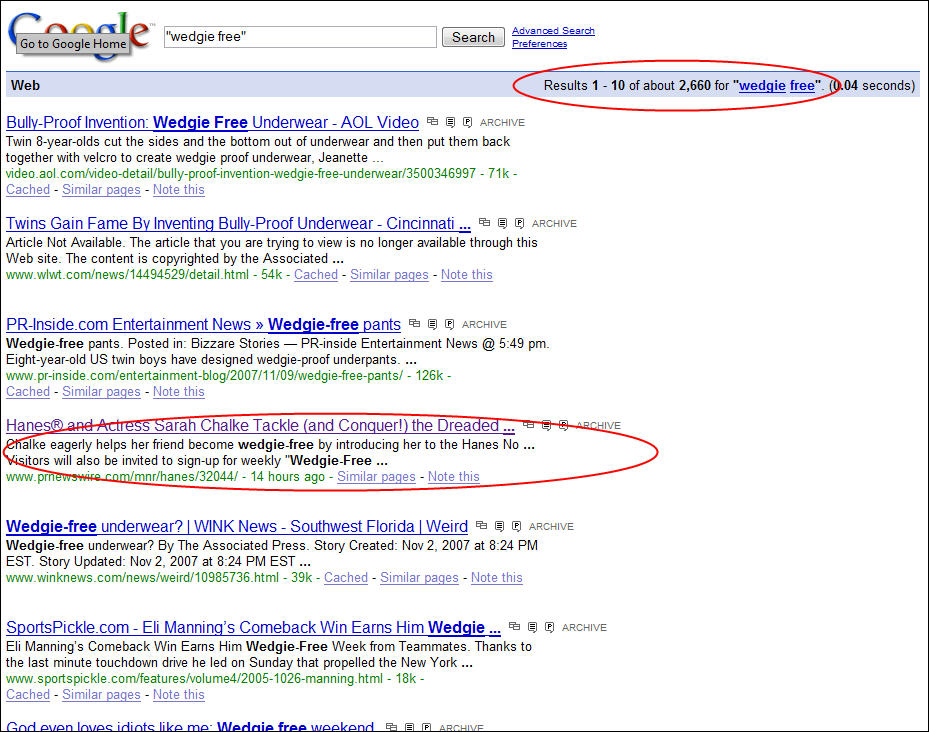Screen dimensions: 929x732
Task: Click the overlapping-windows icon beside the Cincinnati twins result
Action: coord(485,222)
